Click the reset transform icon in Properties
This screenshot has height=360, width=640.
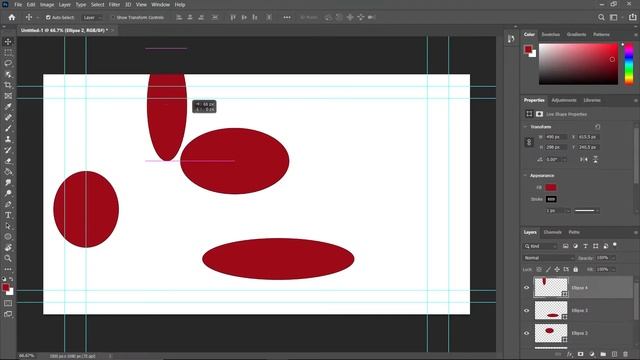tap(597, 127)
